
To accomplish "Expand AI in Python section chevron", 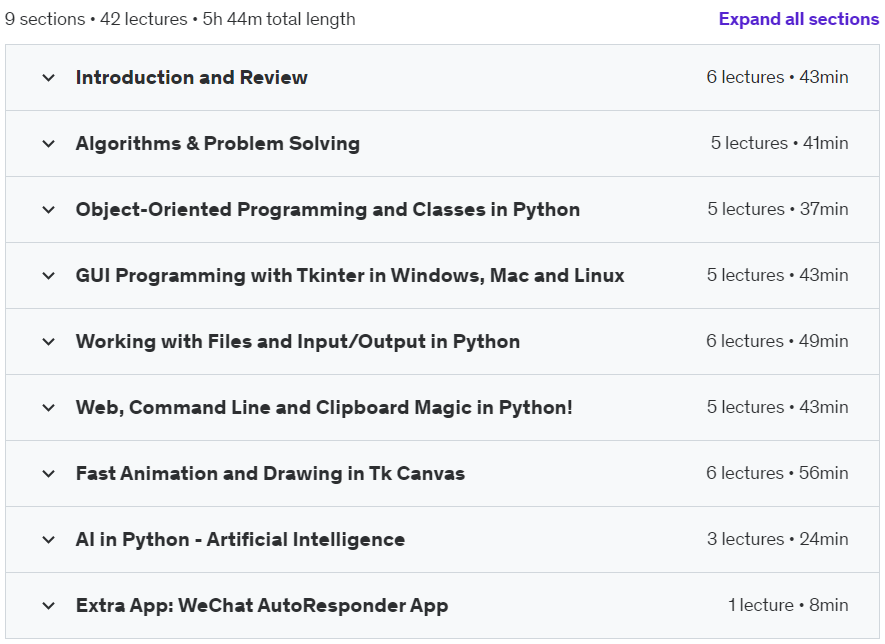I will click(49, 540).
